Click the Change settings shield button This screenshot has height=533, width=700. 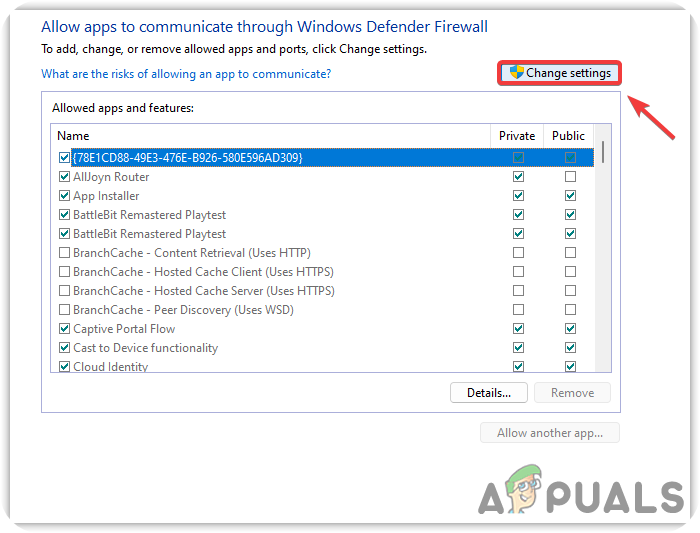[559, 73]
